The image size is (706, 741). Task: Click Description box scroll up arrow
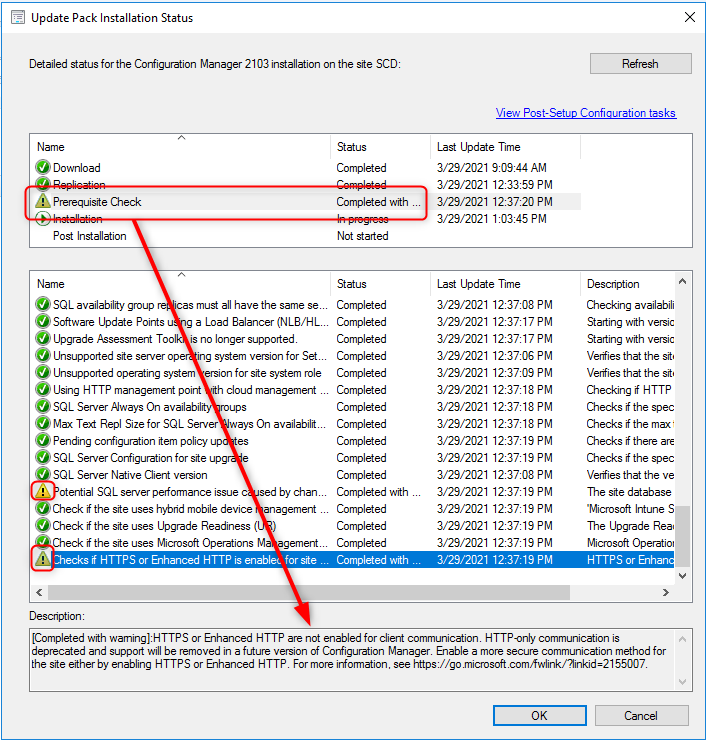(x=682, y=639)
